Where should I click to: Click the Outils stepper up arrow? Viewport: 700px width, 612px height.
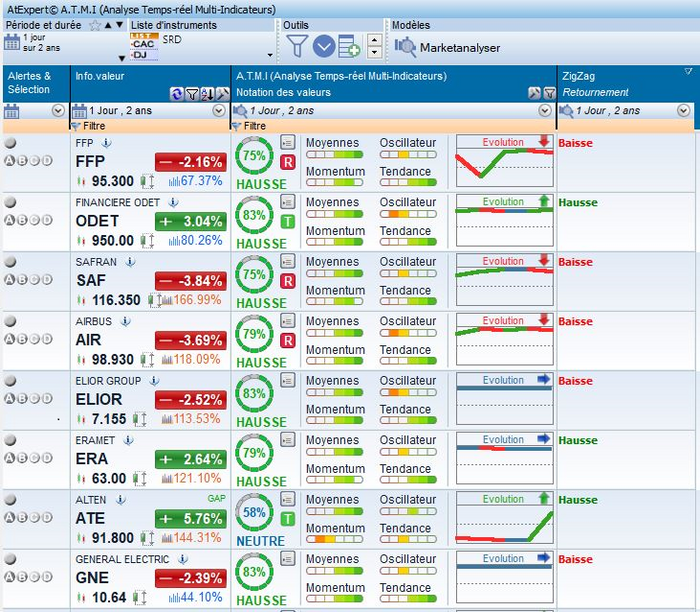374,41
